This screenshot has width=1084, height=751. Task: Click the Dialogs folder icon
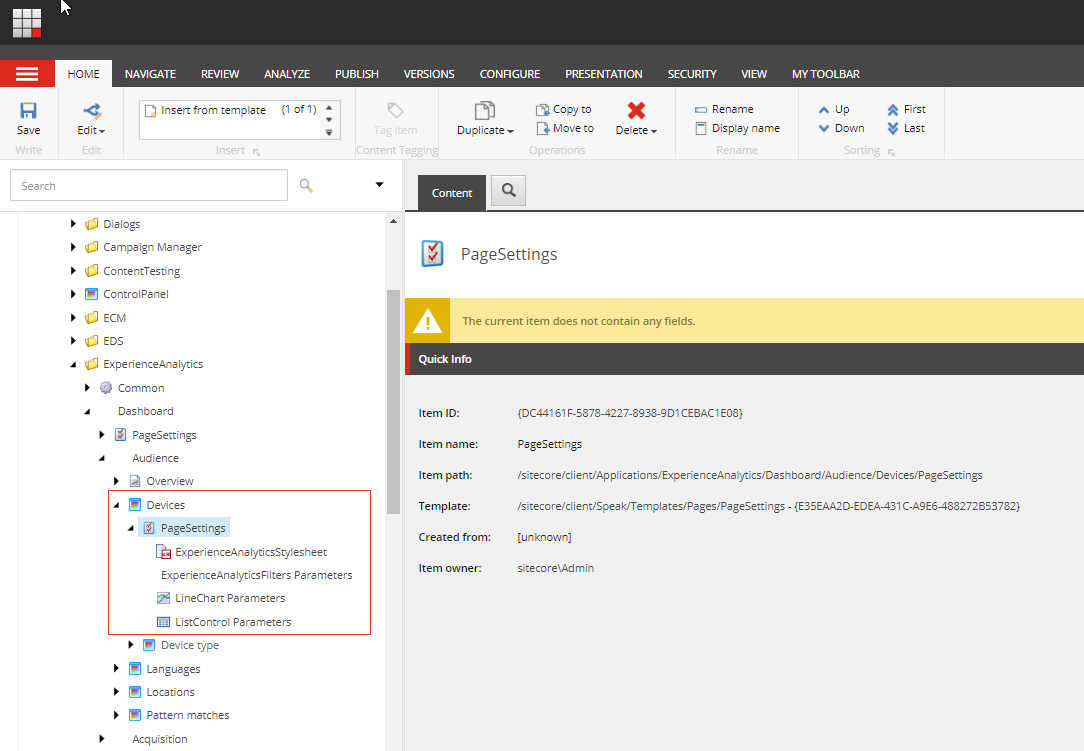91,224
